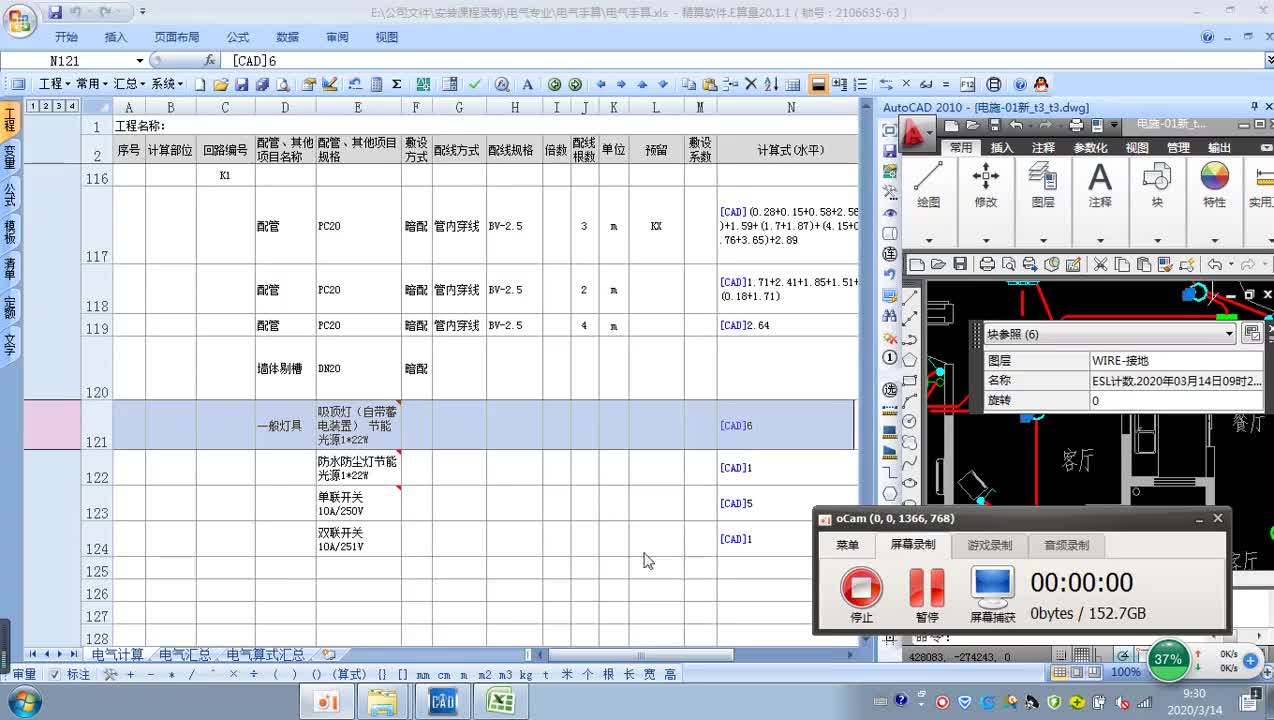Screen dimensions: 1274x720
Task: Click the A-Z sort icon
Action: click(773, 85)
